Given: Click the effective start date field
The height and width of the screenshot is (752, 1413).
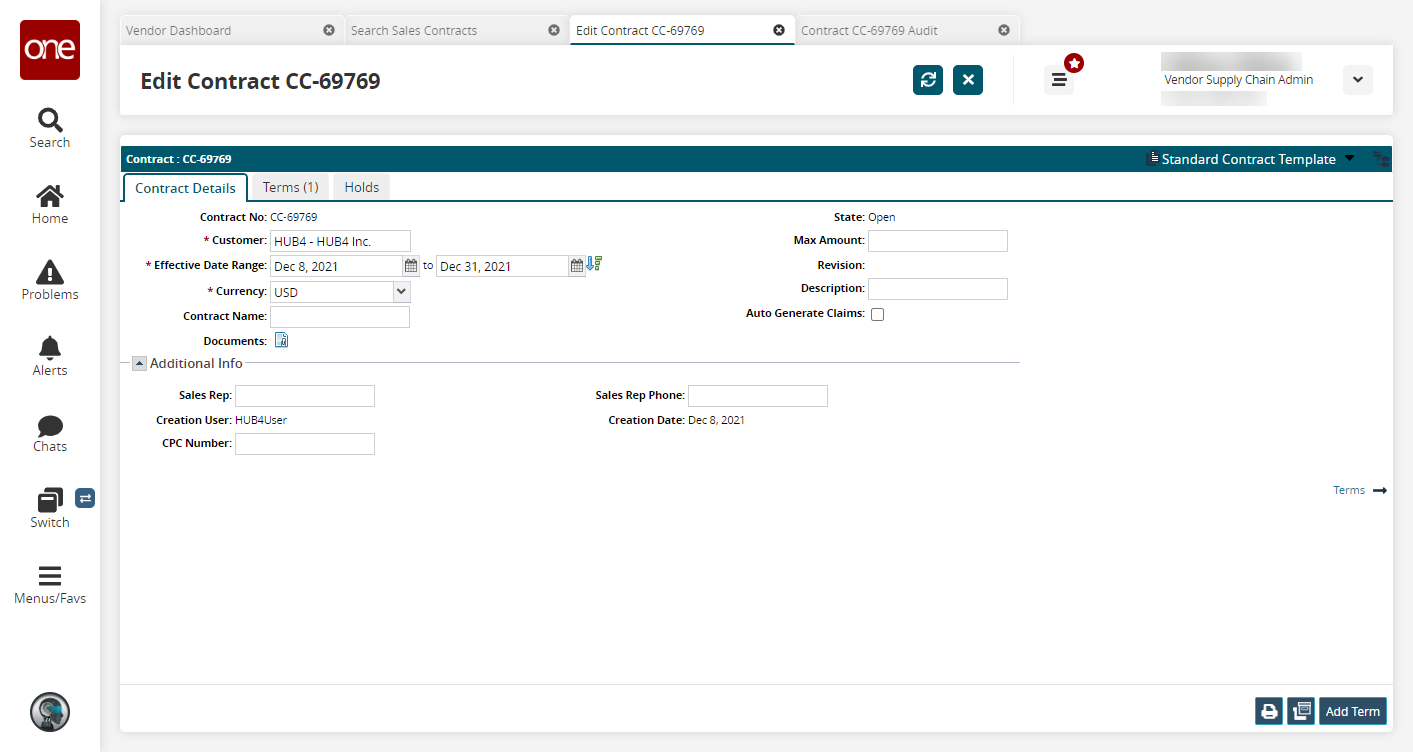Looking at the screenshot, I should [x=336, y=266].
